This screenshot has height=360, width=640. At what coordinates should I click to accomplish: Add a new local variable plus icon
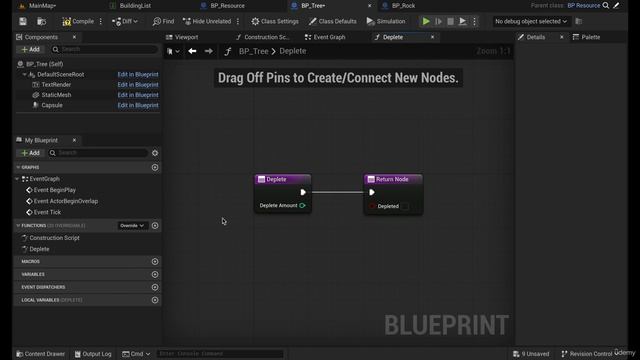coord(155,300)
